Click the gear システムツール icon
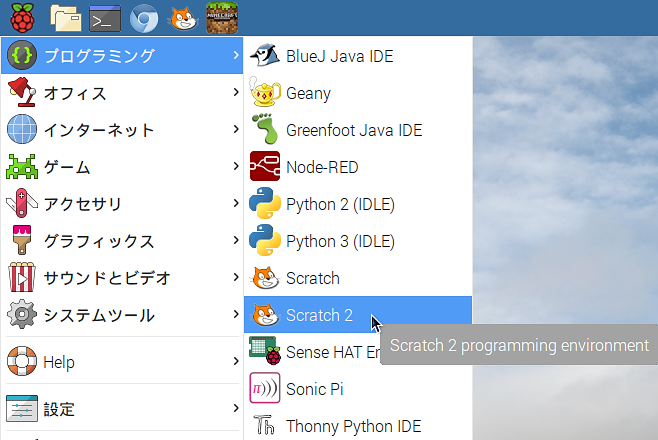The width and height of the screenshot is (658, 440). point(22,314)
